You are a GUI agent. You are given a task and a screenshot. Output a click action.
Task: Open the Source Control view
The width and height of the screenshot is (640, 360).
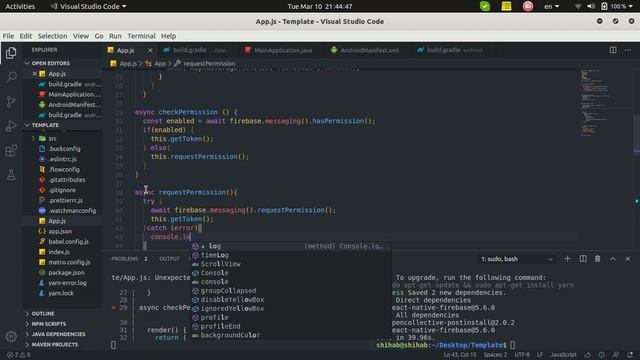point(11,101)
